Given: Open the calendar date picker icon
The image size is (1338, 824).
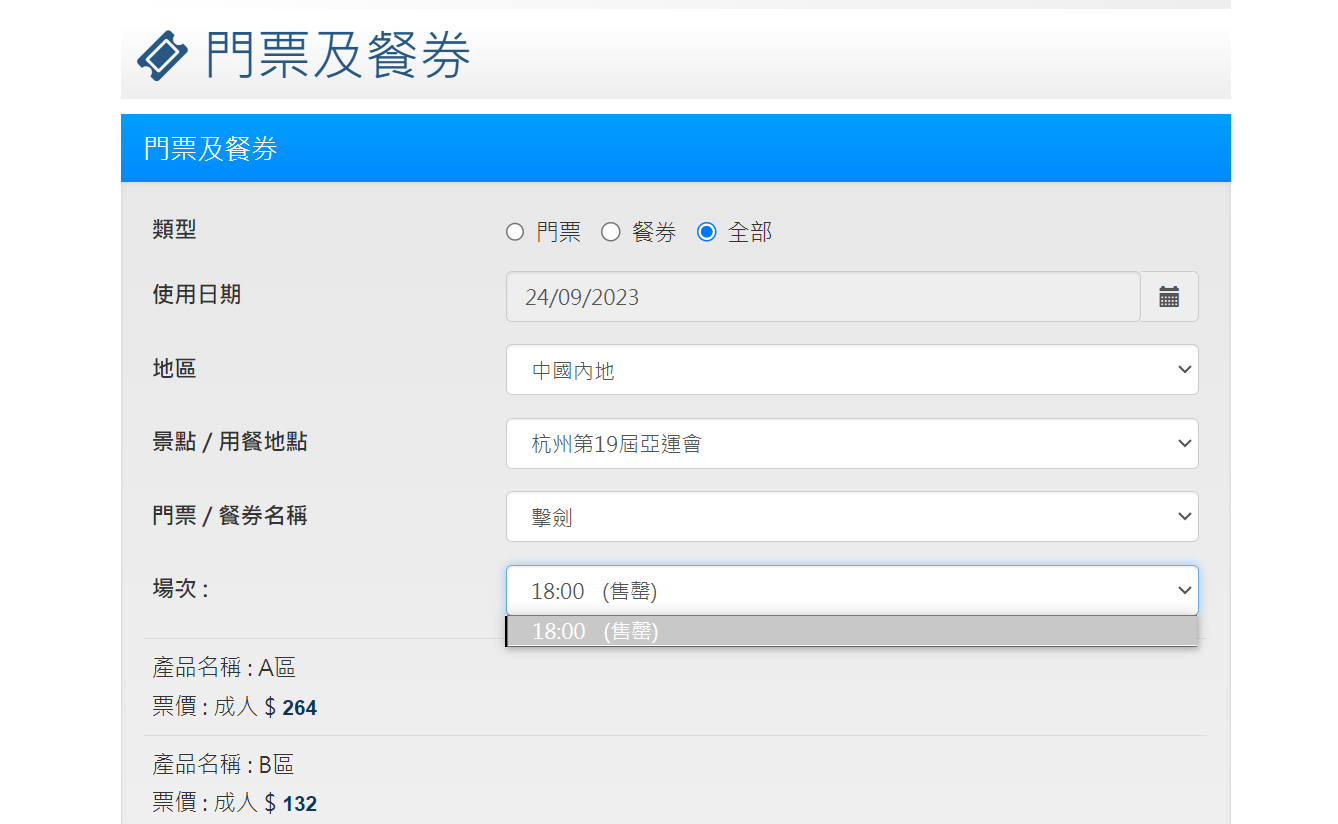Looking at the screenshot, I should point(1169,297).
